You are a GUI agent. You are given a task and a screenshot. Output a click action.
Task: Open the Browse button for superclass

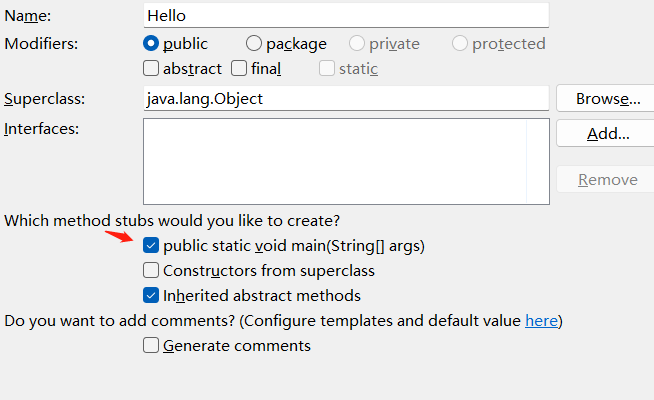(605, 98)
